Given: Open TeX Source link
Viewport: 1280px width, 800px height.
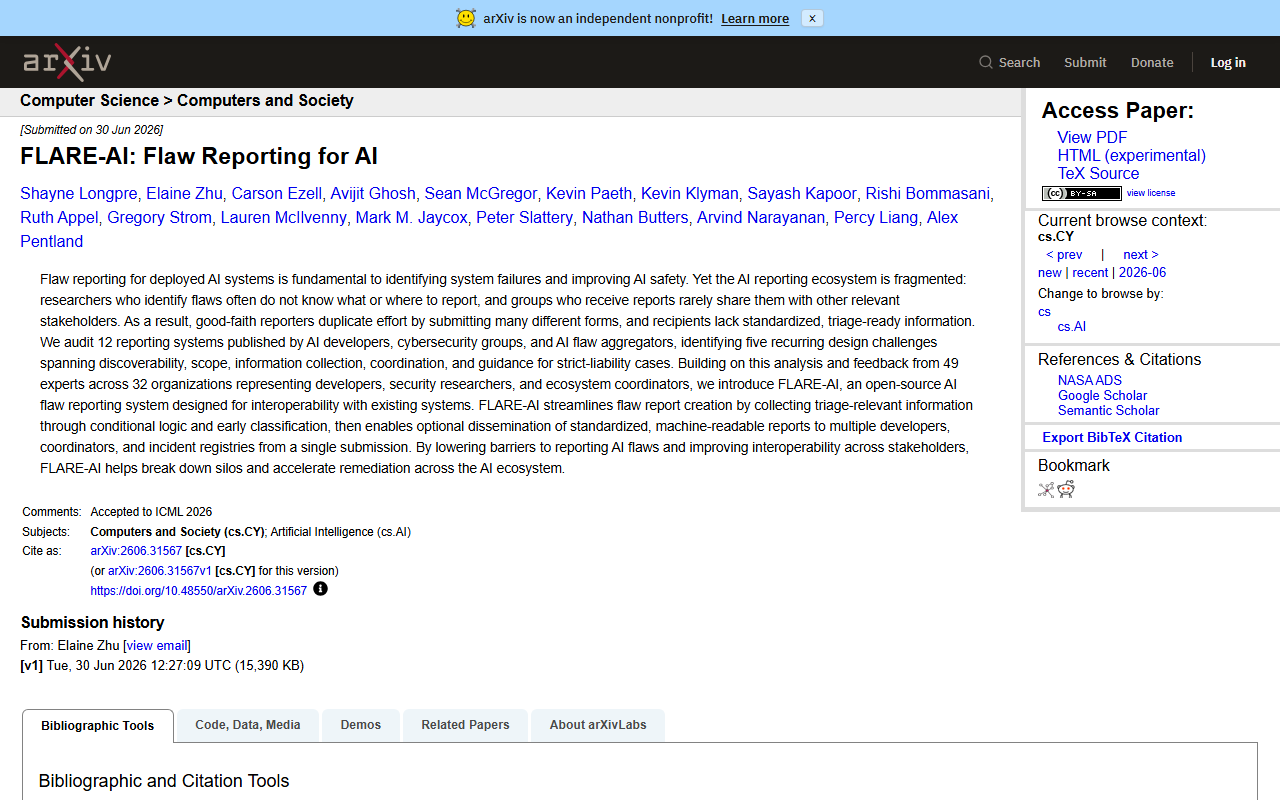Looking at the screenshot, I should click(x=1098, y=173).
